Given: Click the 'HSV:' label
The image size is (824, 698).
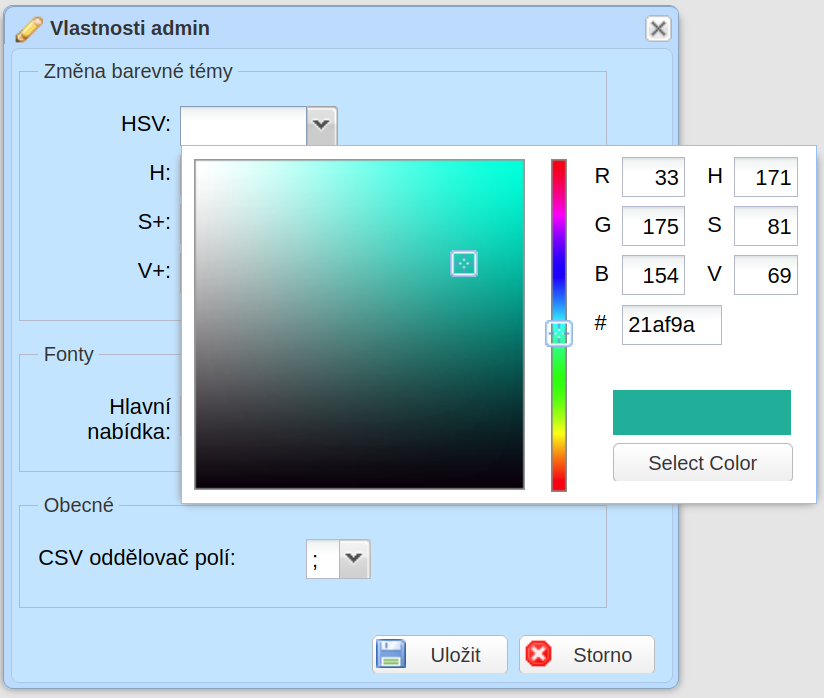Looking at the screenshot, I should (x=146, y=124).
